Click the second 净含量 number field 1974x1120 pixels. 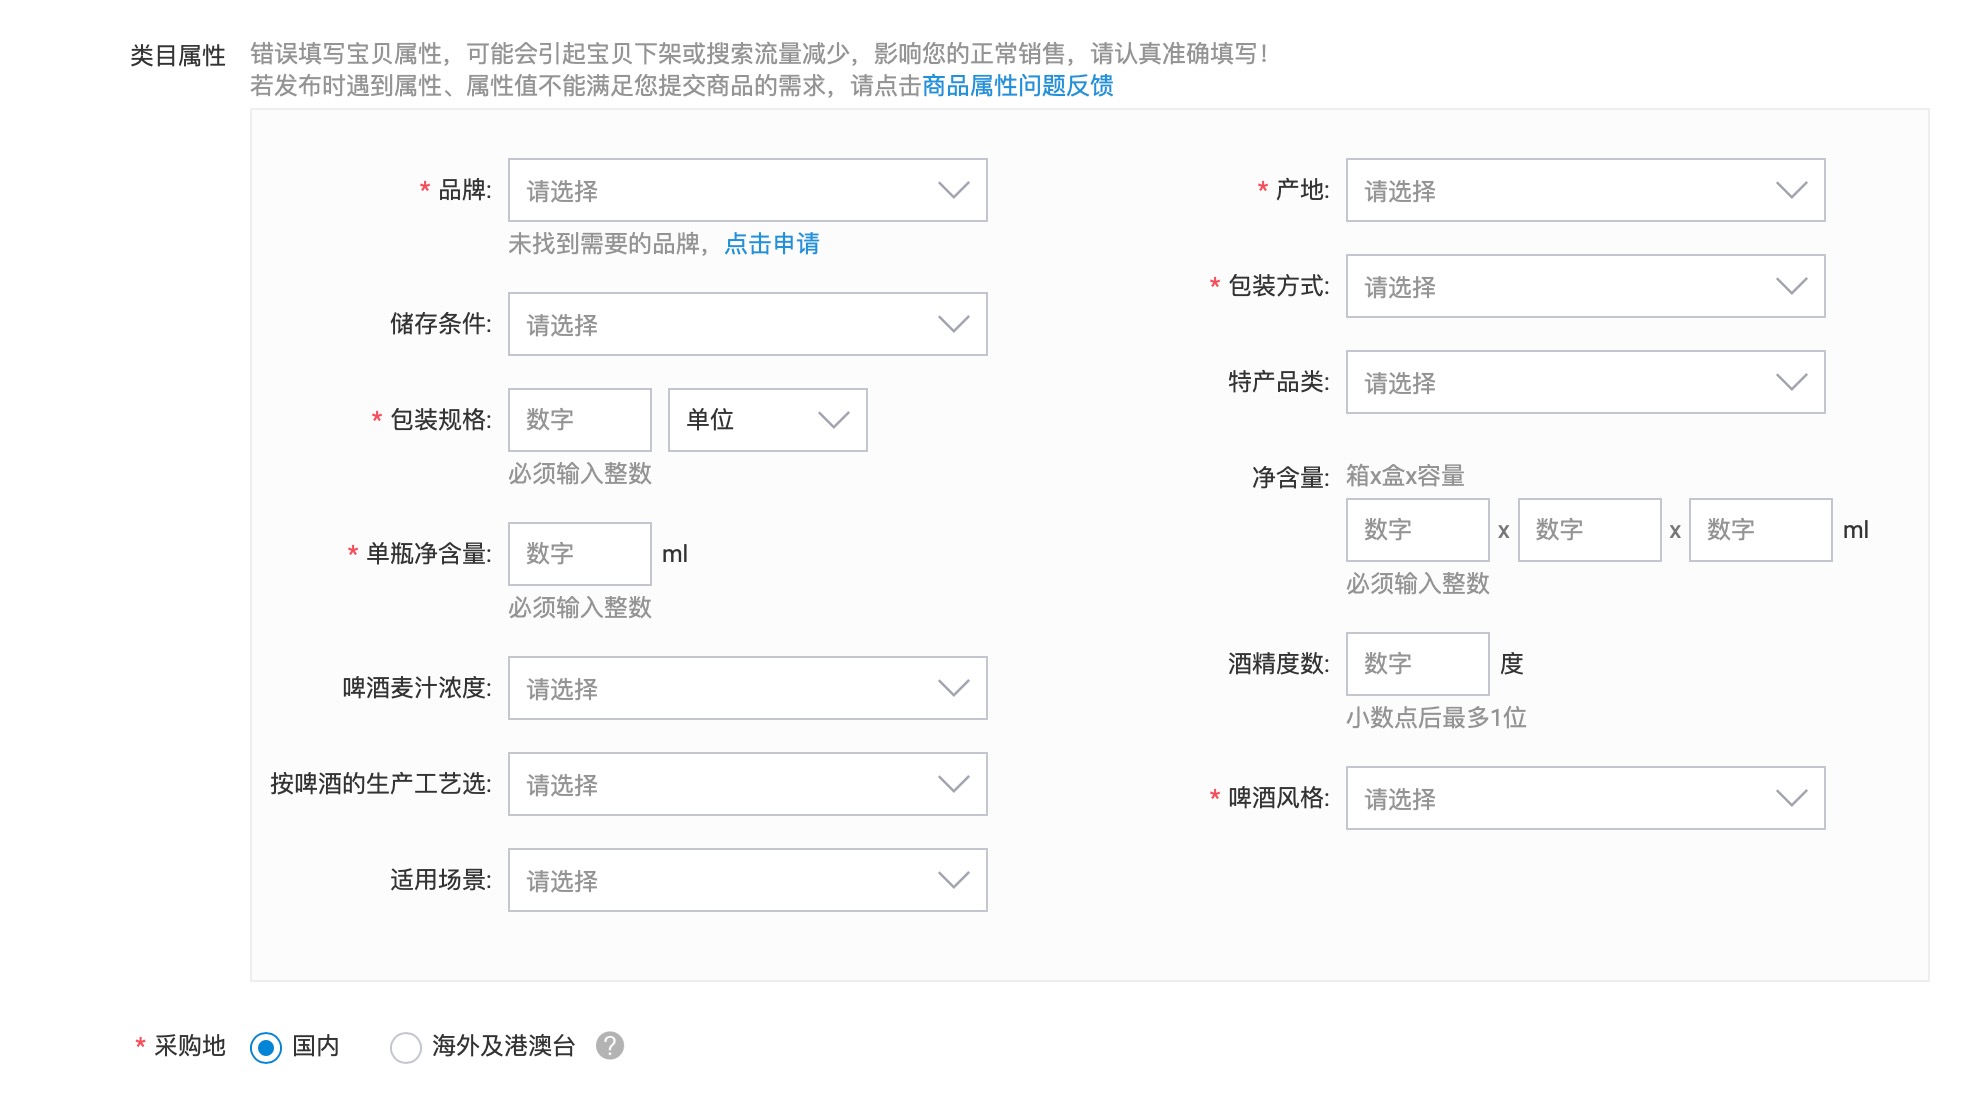click(x=1589, y=530)
